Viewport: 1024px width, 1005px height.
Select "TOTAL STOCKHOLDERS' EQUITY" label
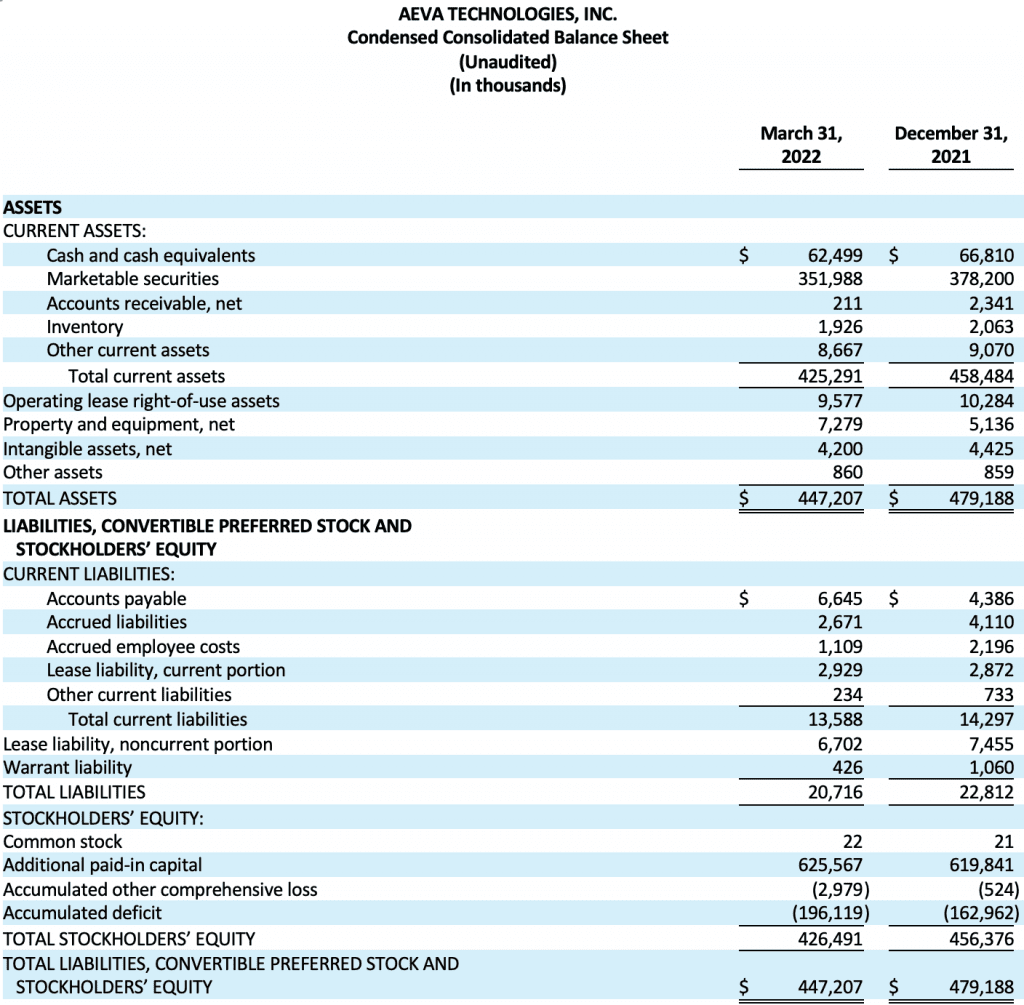coord(129,940)
